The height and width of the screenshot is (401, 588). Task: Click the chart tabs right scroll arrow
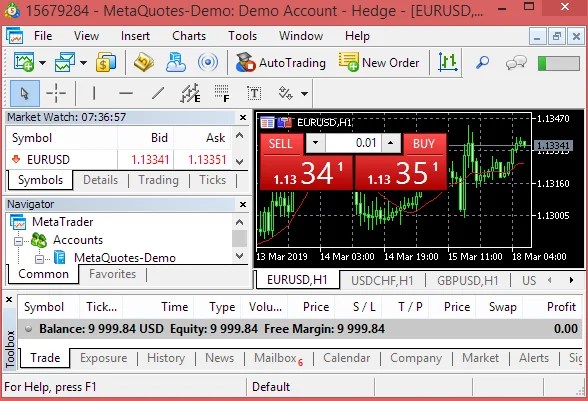click(x=571, y=280)
